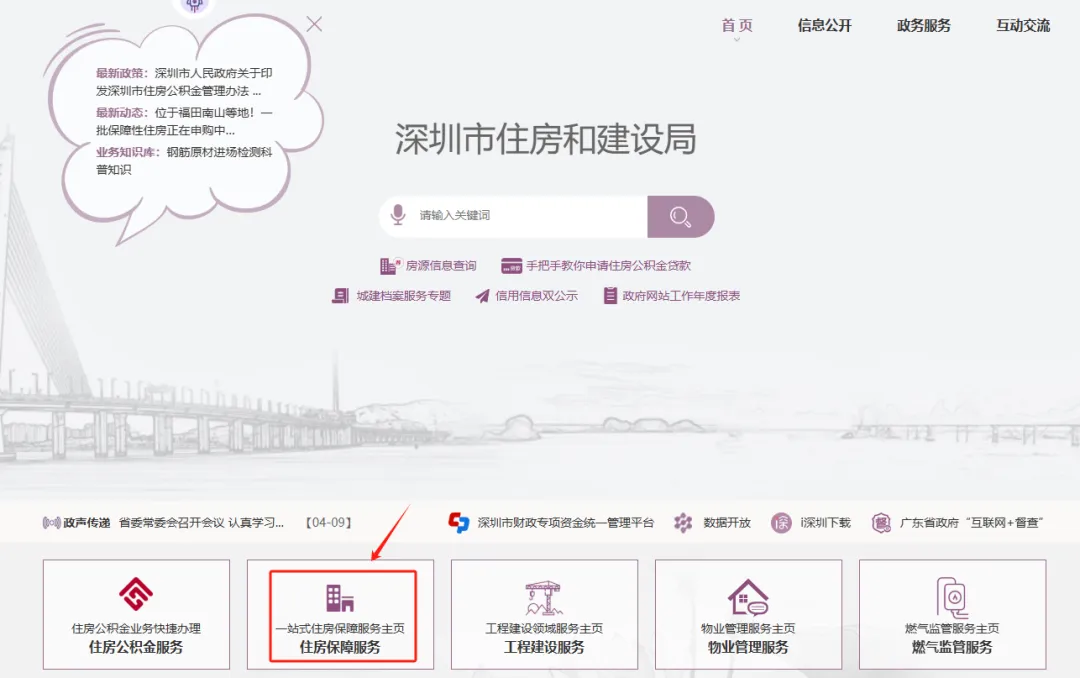Open the 互动交流 navigation menu
This screenshot has width=1080, height=678.
point(1023,25)
